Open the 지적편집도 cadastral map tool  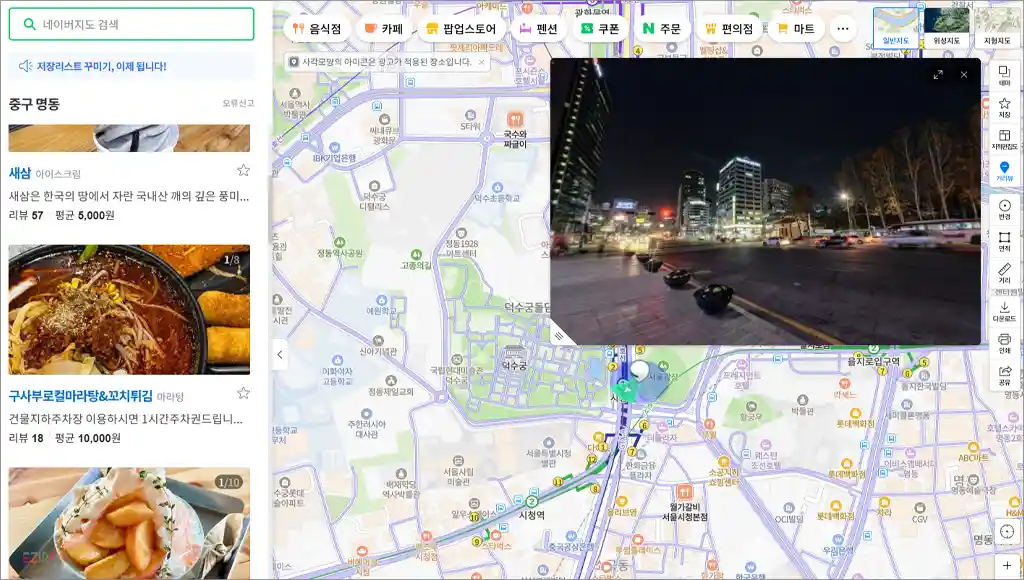pos(1004,139)
